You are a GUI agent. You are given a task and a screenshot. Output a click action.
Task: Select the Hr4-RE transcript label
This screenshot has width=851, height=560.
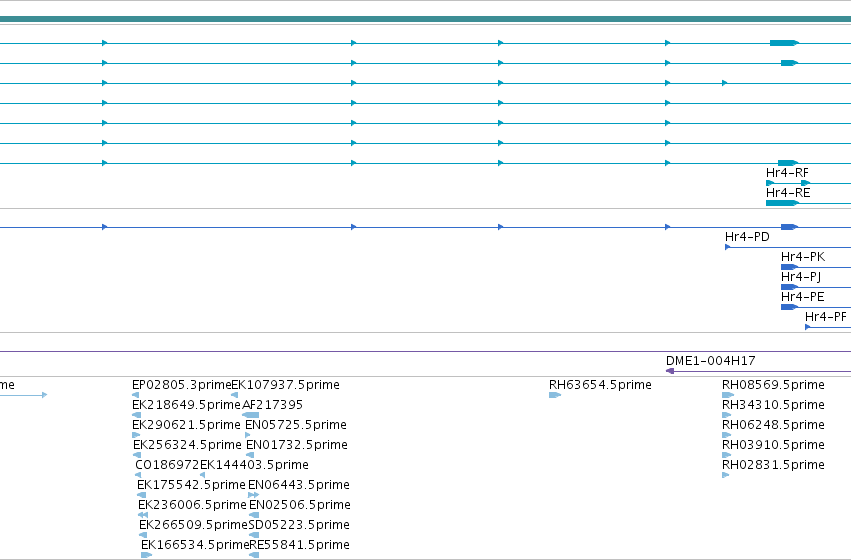coord(788,193)
